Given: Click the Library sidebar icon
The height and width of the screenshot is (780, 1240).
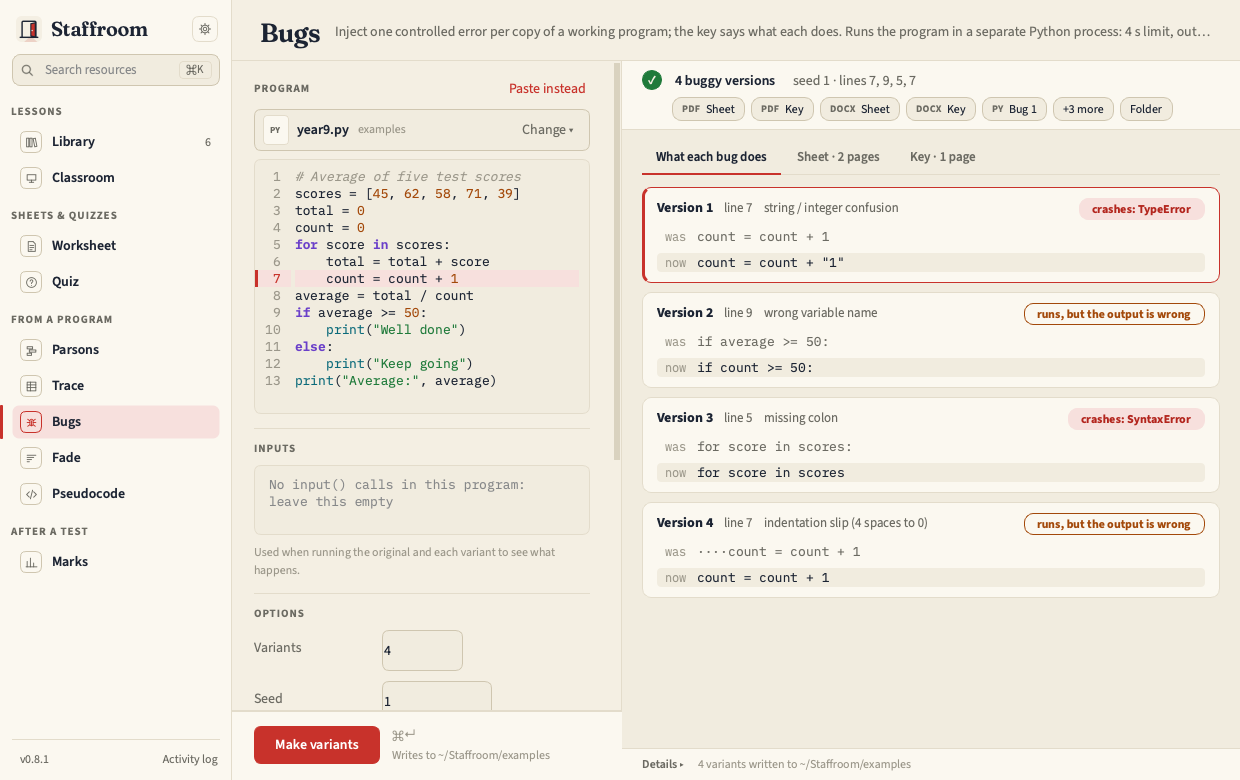Looking at the screenshot, I should click(x=31, y=142).
